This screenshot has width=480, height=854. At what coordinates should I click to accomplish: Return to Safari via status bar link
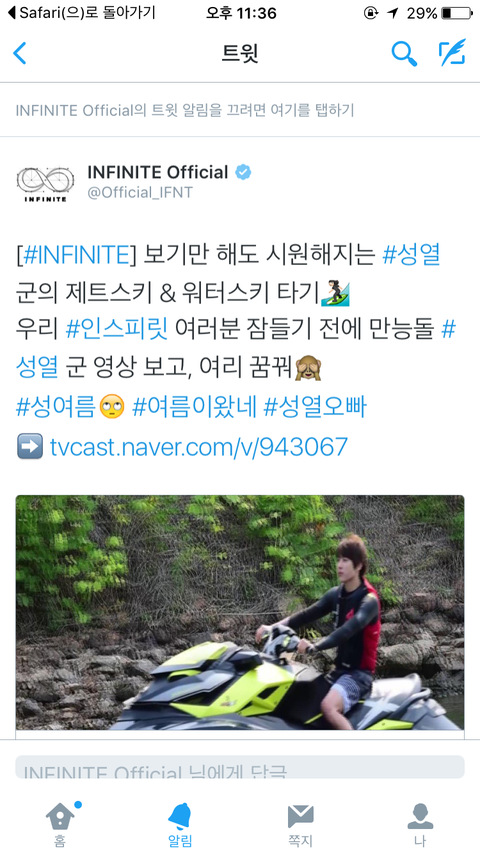[x=82, y=13]
